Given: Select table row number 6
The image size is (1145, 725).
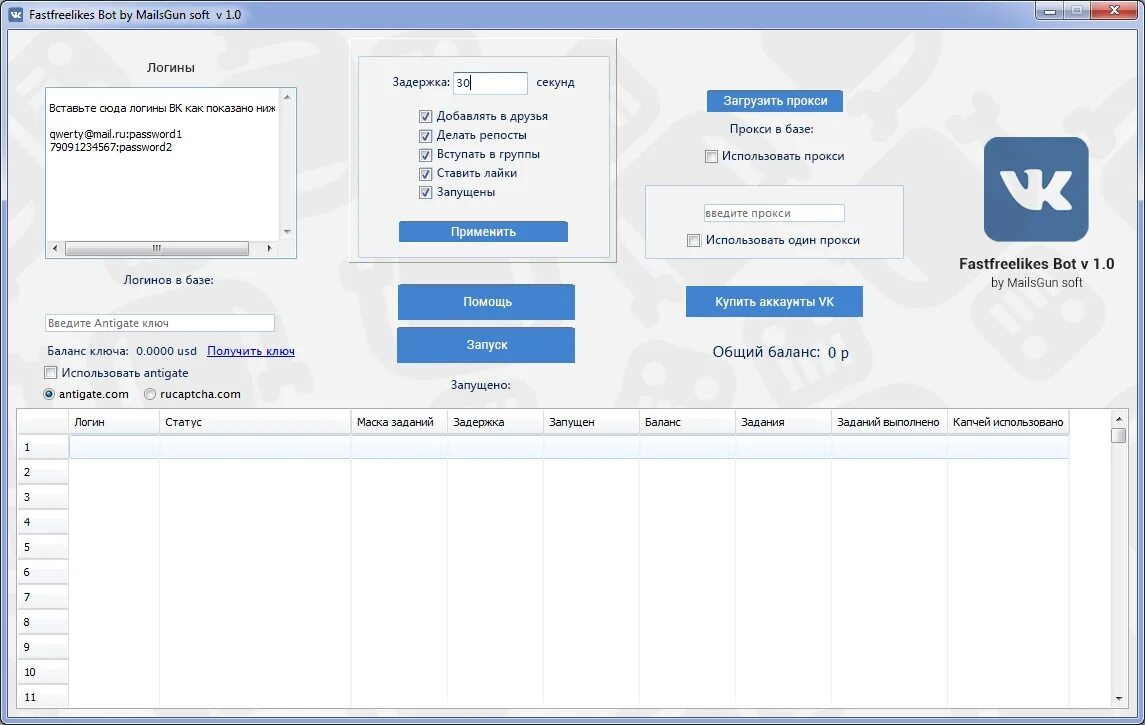Looking at the screenshot, I should 43,572.
